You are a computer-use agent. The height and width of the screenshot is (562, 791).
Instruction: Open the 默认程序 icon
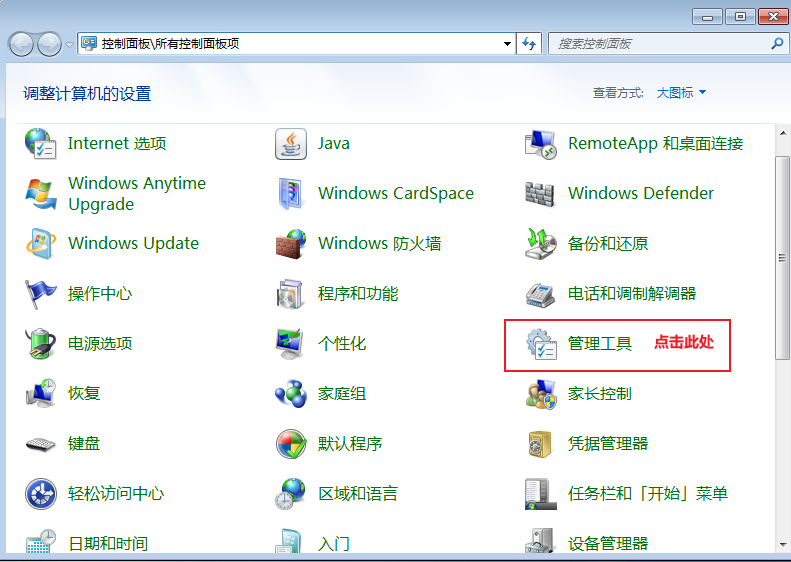291,443
